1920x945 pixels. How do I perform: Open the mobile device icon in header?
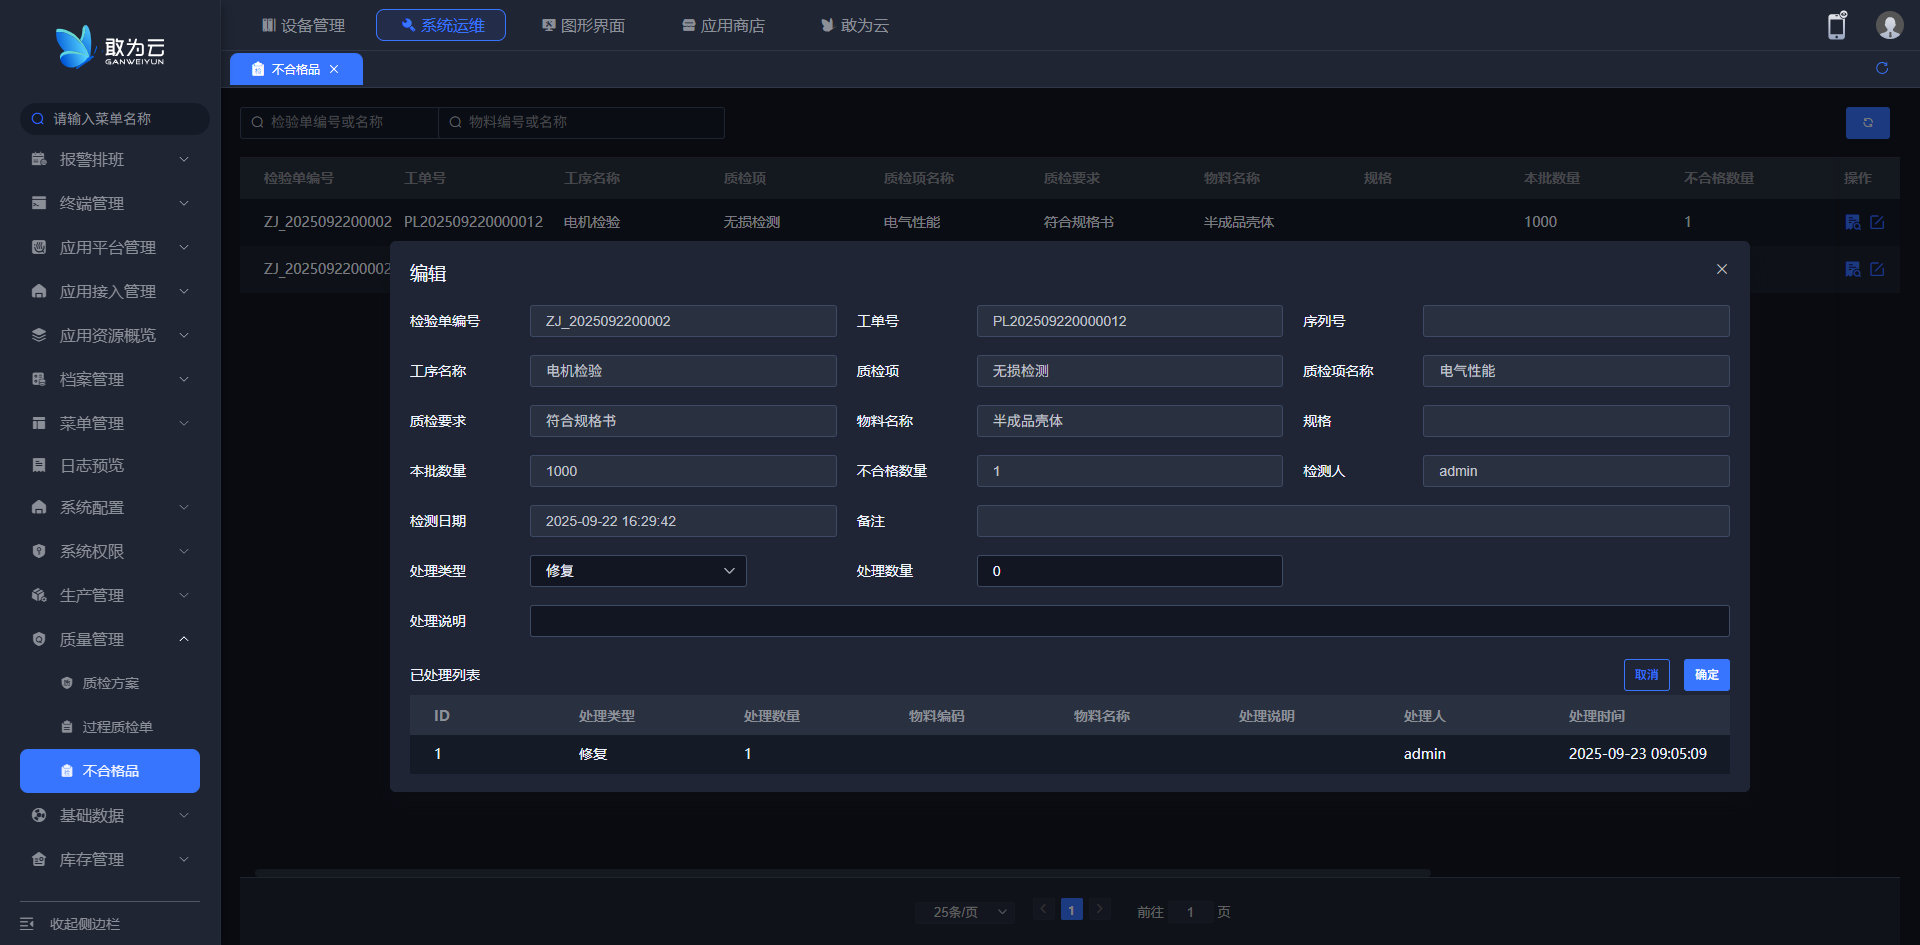click(1837, 26)
